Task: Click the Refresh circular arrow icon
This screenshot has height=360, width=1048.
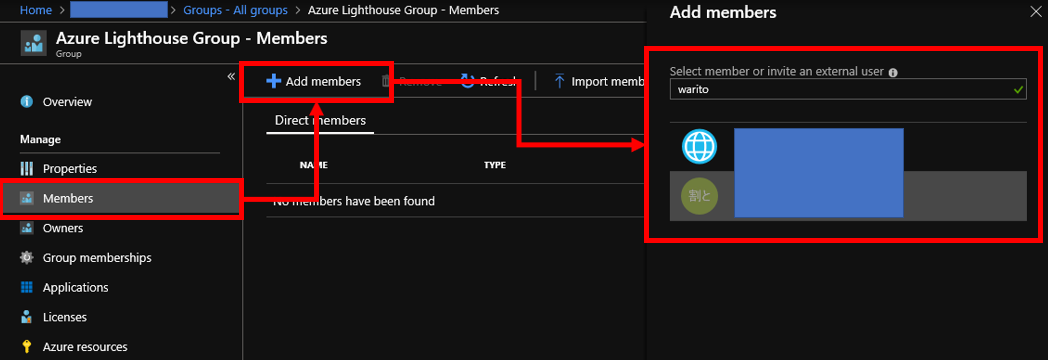Action: coord(468,81)
